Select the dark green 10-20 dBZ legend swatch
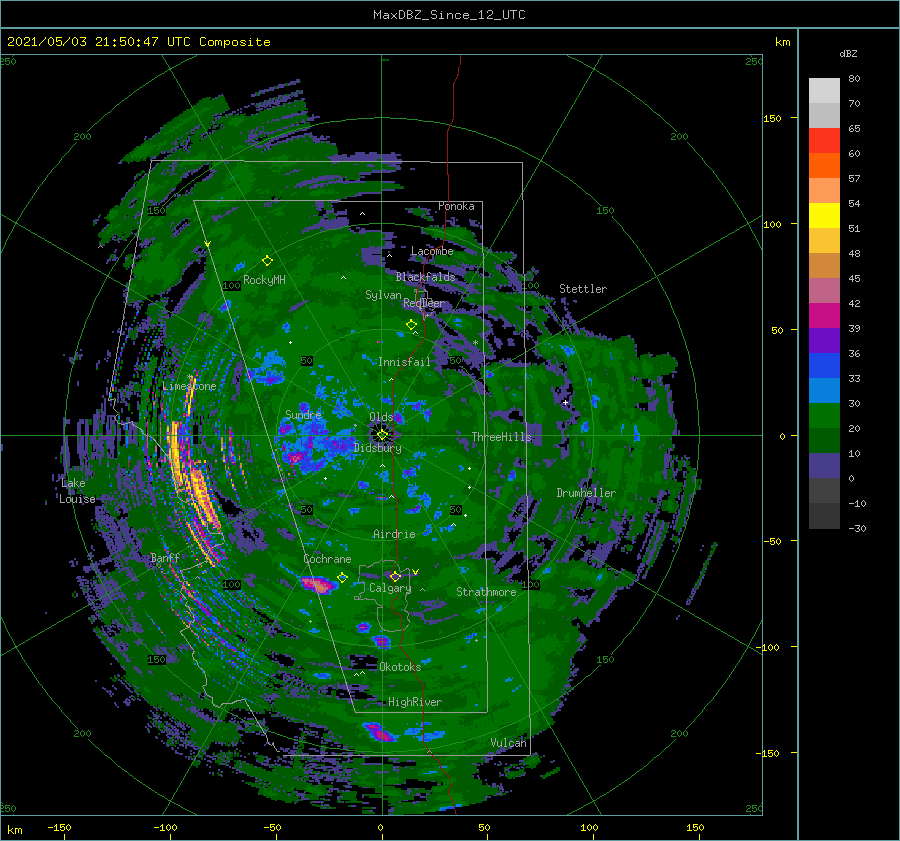The height and width of the screenshot is (841, 900). click(x=824, y=440)
